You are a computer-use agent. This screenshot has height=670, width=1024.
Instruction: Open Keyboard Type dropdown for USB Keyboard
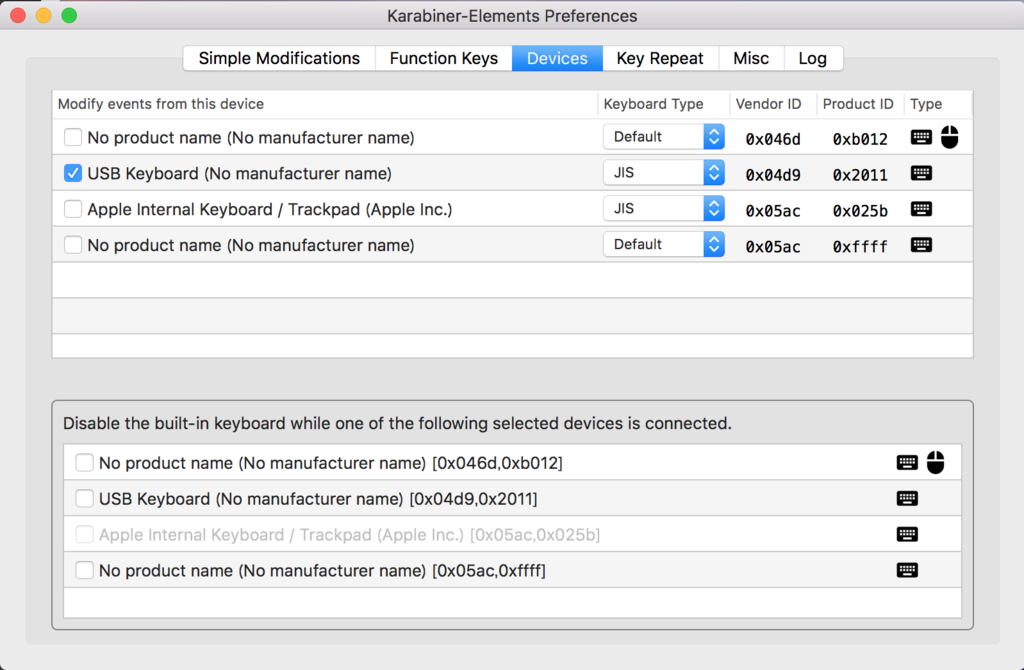click(663, 173)
